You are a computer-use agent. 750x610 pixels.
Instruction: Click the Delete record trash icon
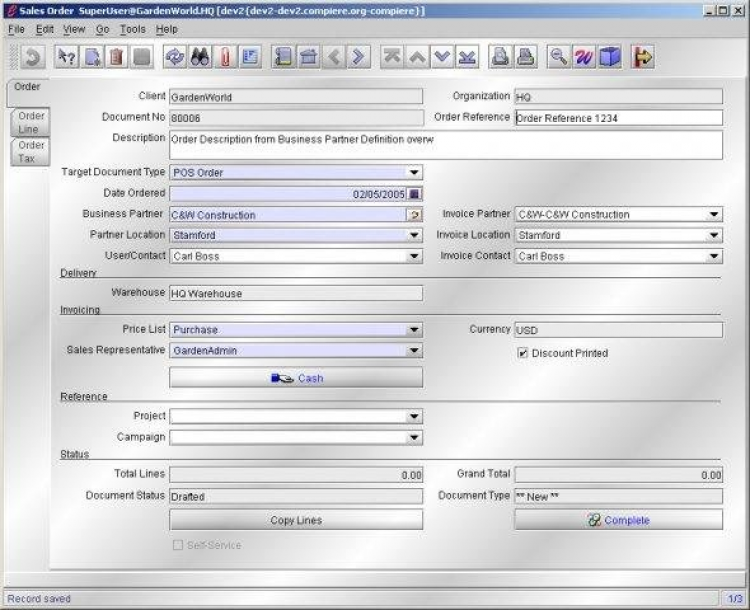pos(117,58)
